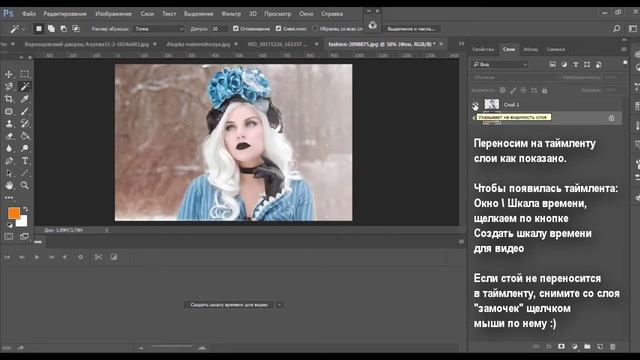
Task: Open Magic Wand tool preset picker
Action: [17, 29]
